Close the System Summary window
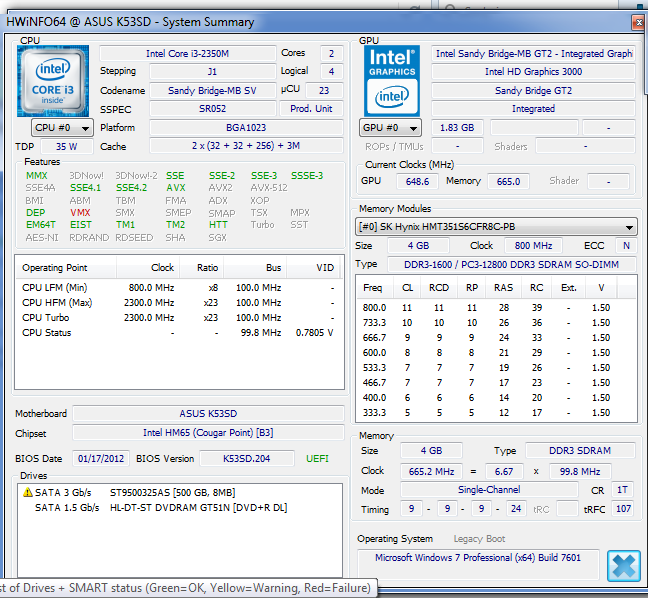This screenshot has height=598, width=648. pos(638,22)
